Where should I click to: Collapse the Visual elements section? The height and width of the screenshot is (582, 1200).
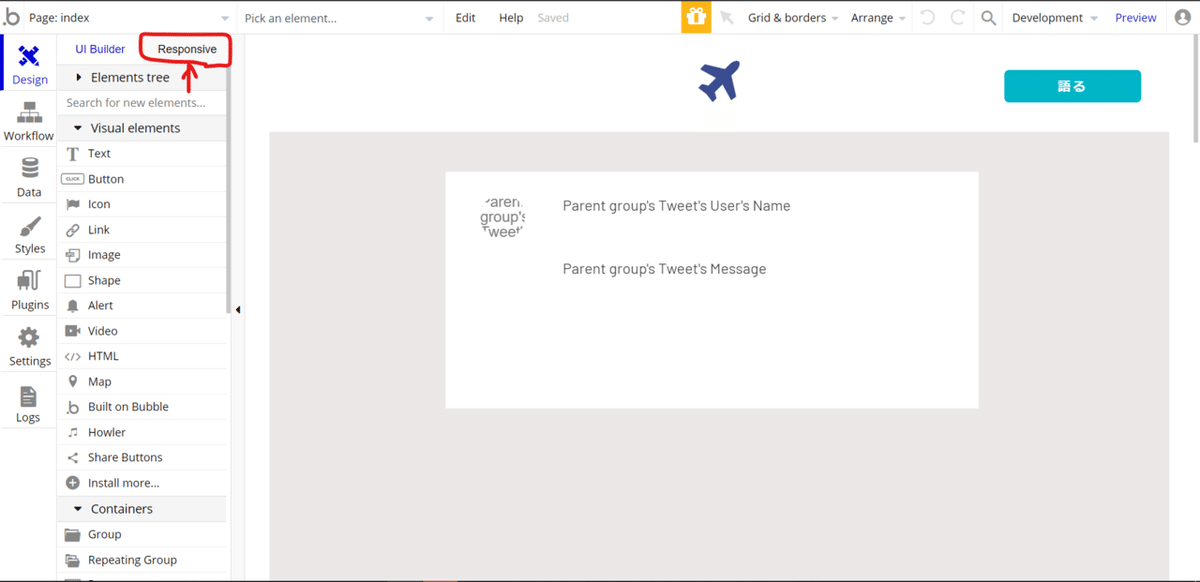point(78,128)
